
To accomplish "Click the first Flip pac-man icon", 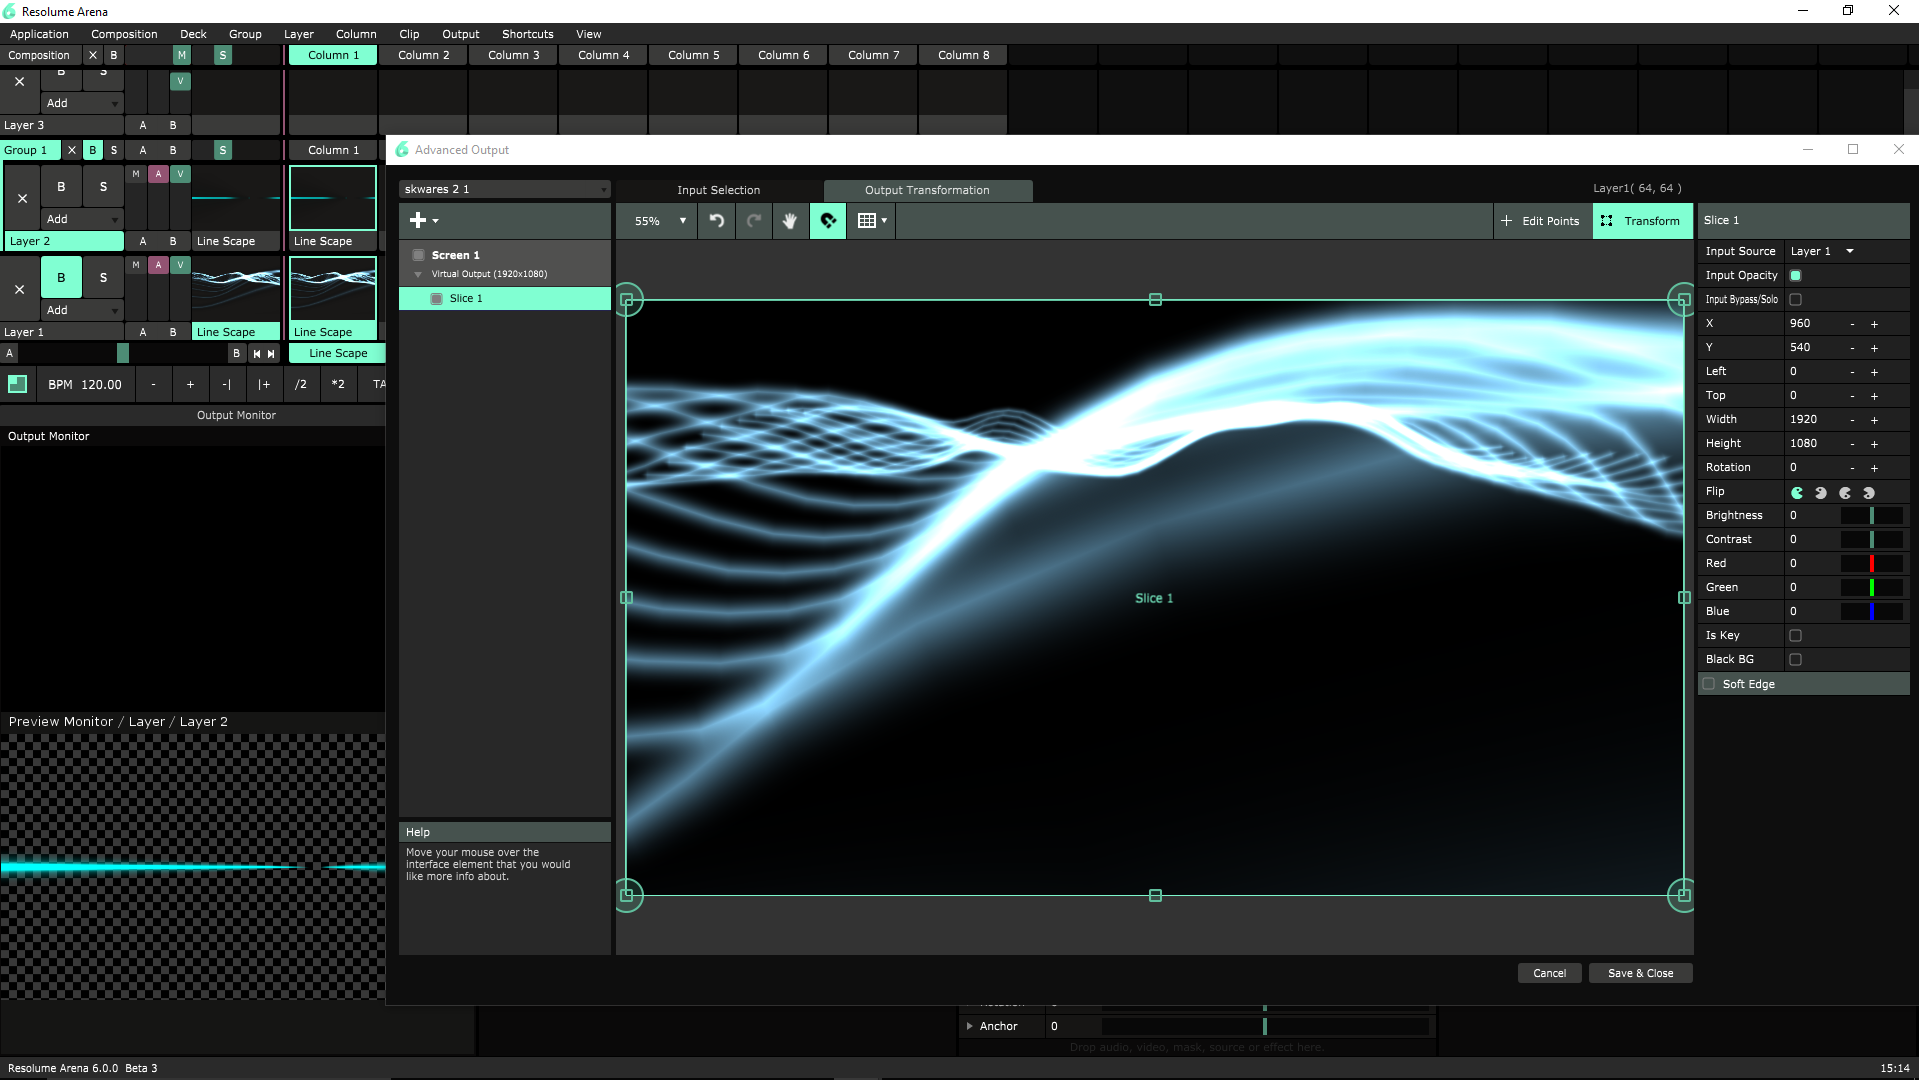I will 1797,492.
